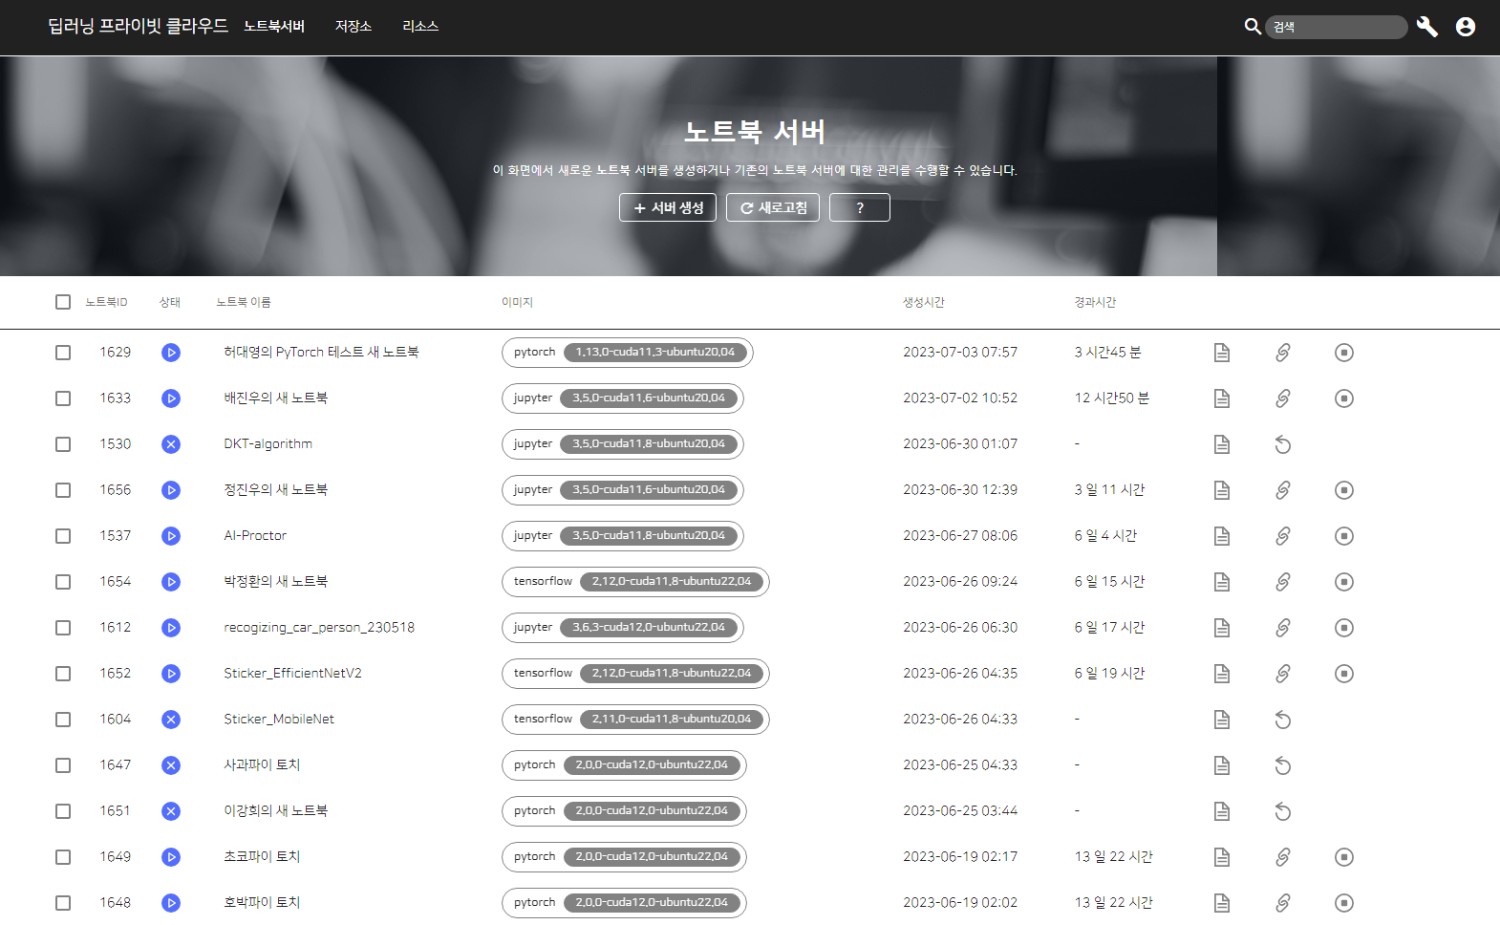
Task: Open the 노트북서버 menu
Action: click(274, 26)
